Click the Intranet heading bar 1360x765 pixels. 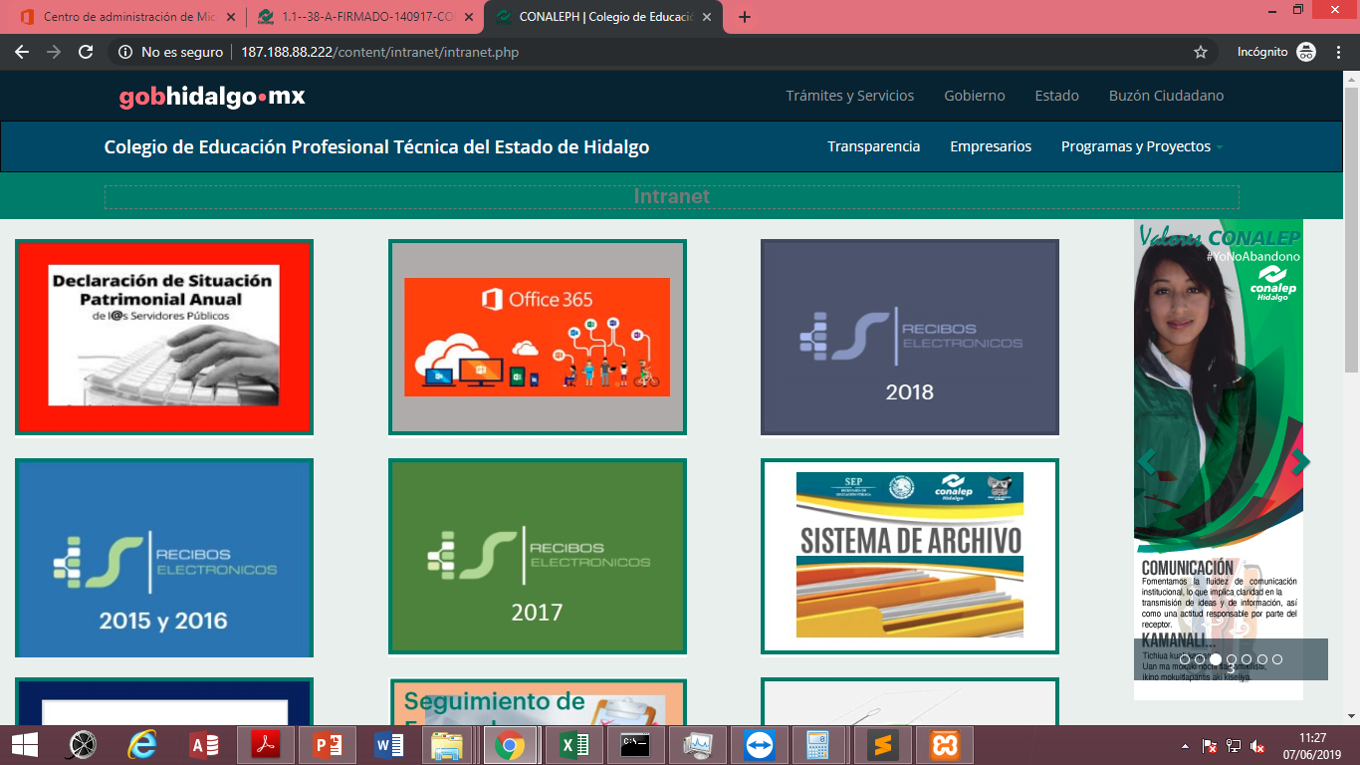click(x=672, y=196)
